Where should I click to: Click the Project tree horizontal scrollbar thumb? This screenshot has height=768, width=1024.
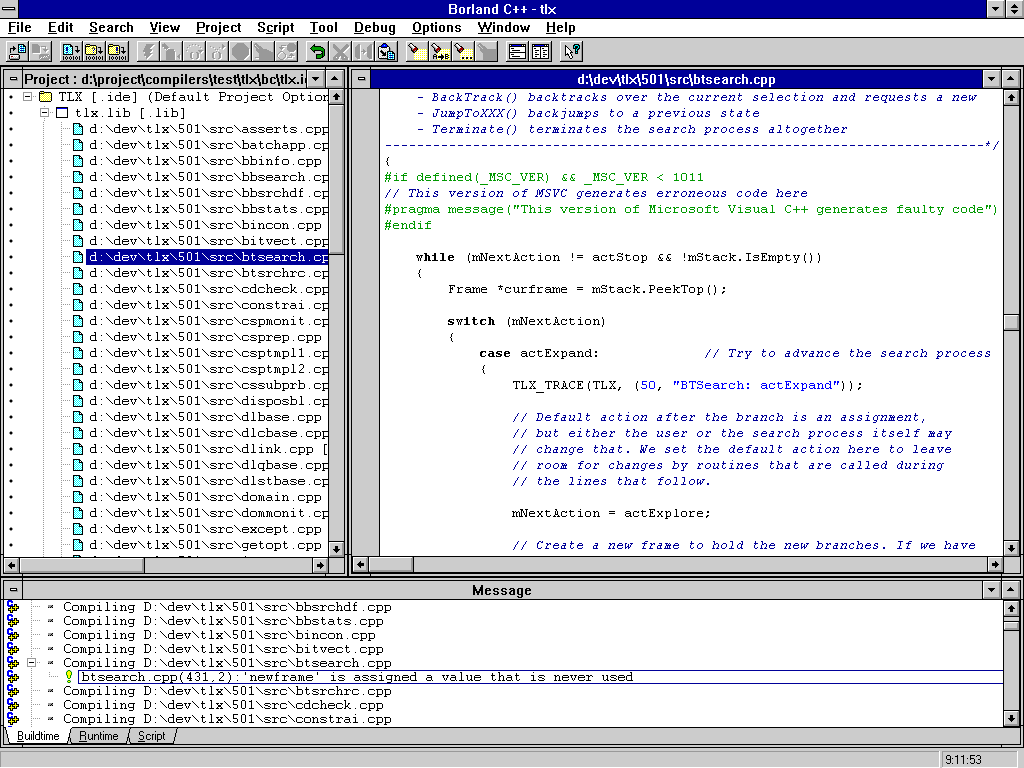point(82,565)
